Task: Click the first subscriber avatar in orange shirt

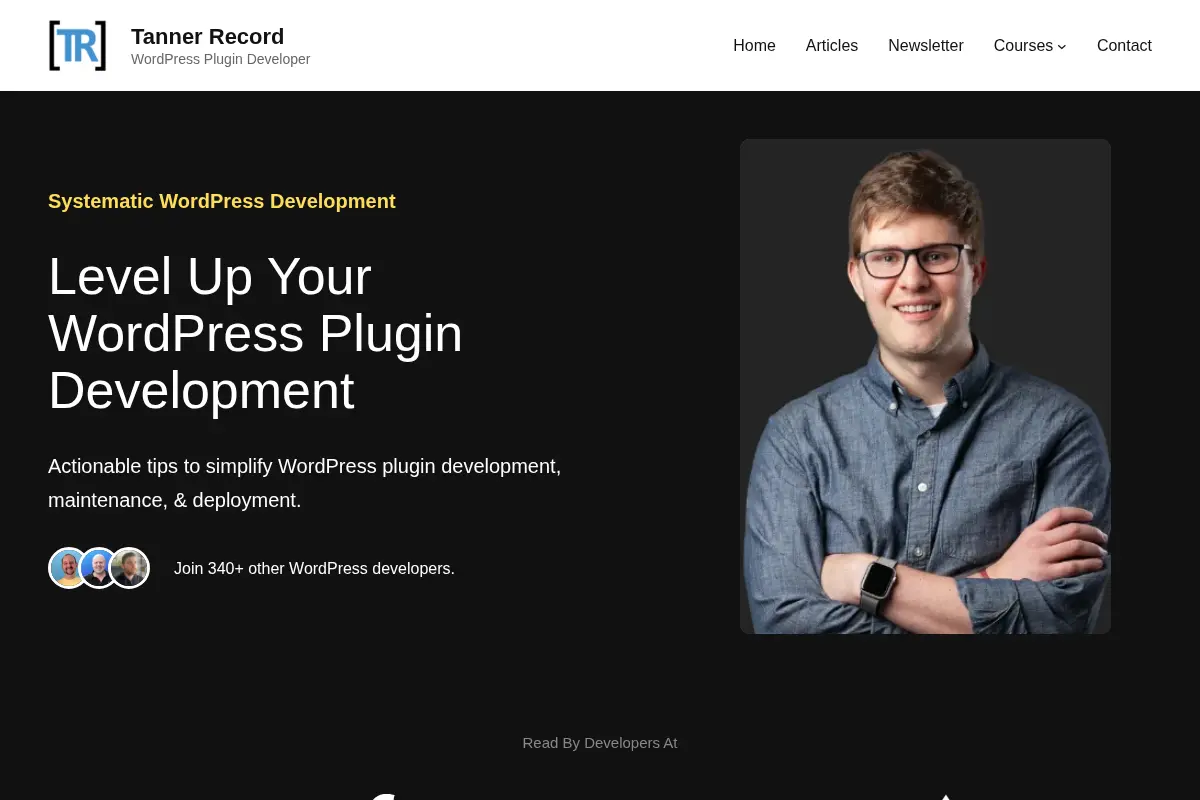Action: (68, 568)
